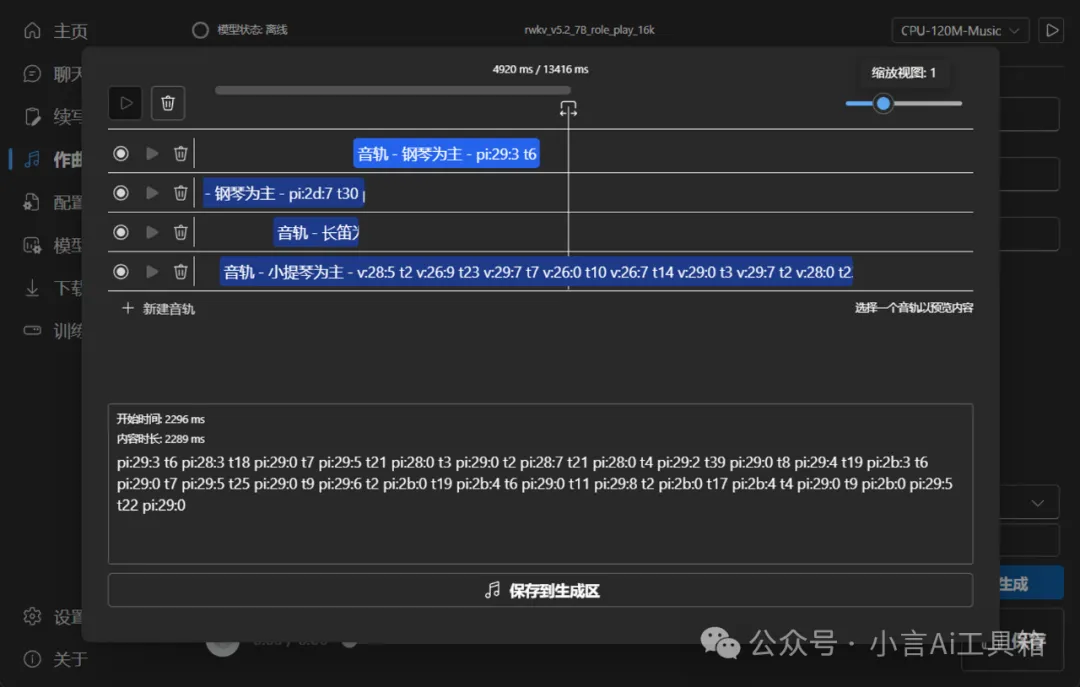Click the 选择一个音轨以预览内容 hint text
The width and height of the screenshot is (1080, 687).
pyautogui.click(x=914, y=308)
